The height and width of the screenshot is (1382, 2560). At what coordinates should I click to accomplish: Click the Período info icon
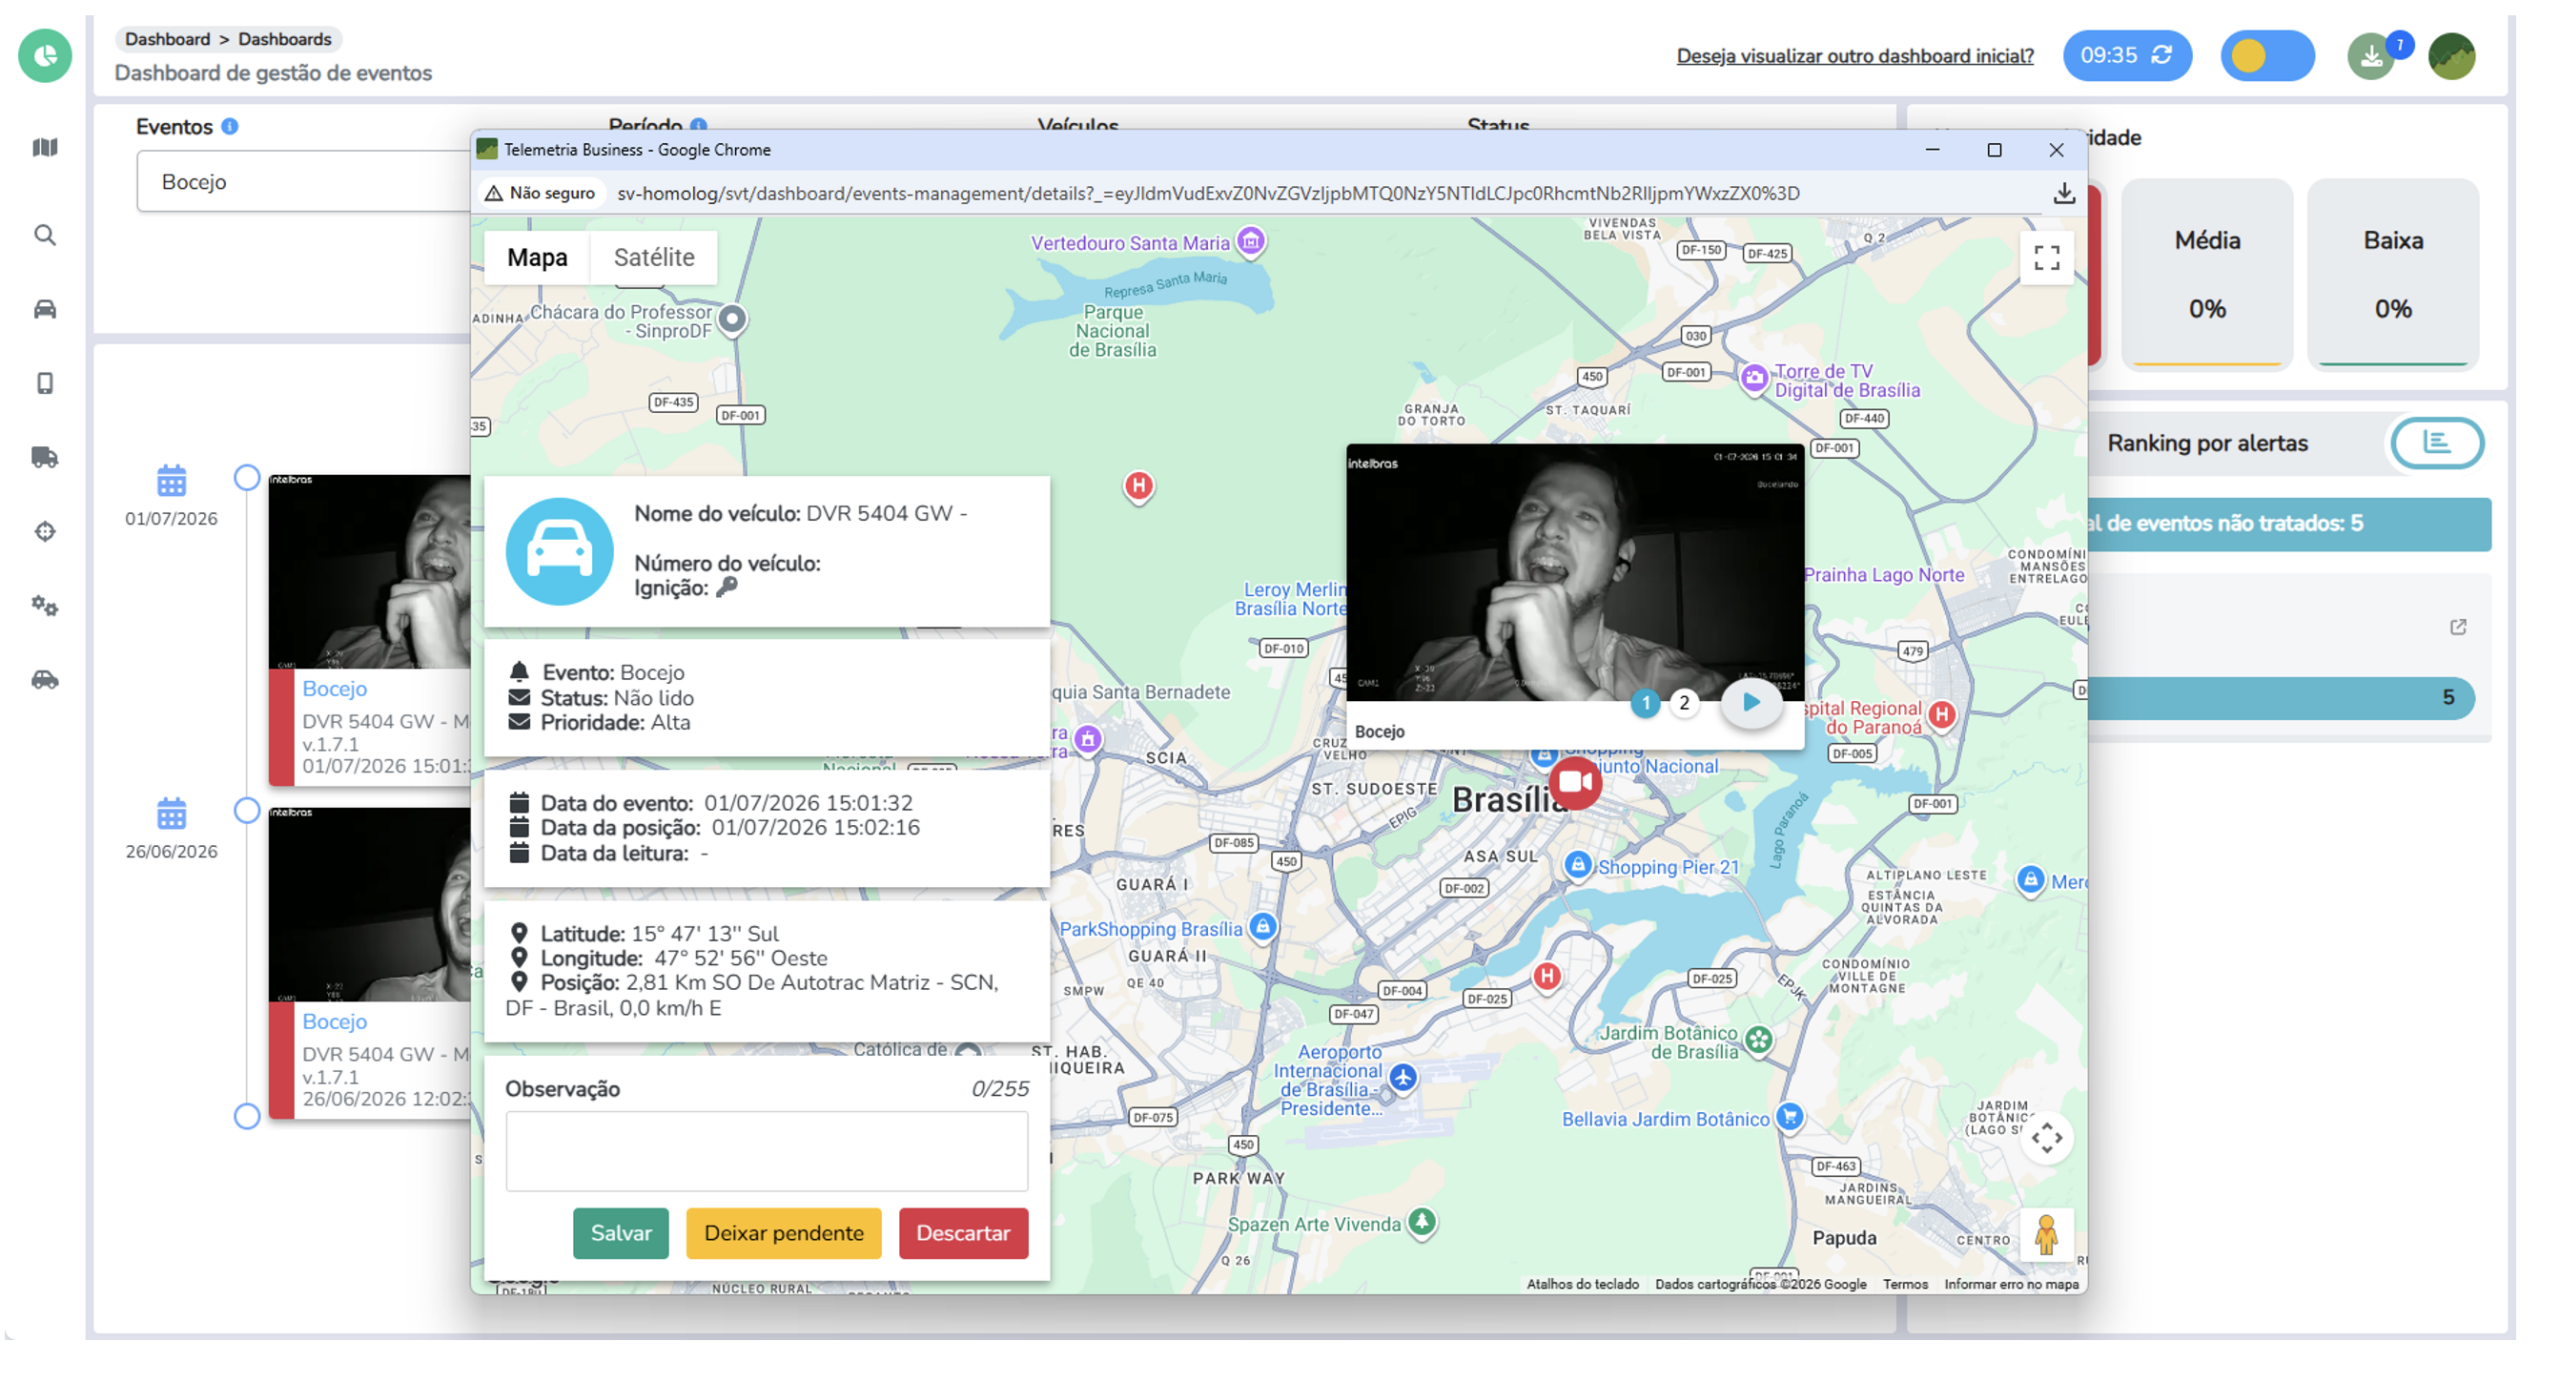(697, 126)
